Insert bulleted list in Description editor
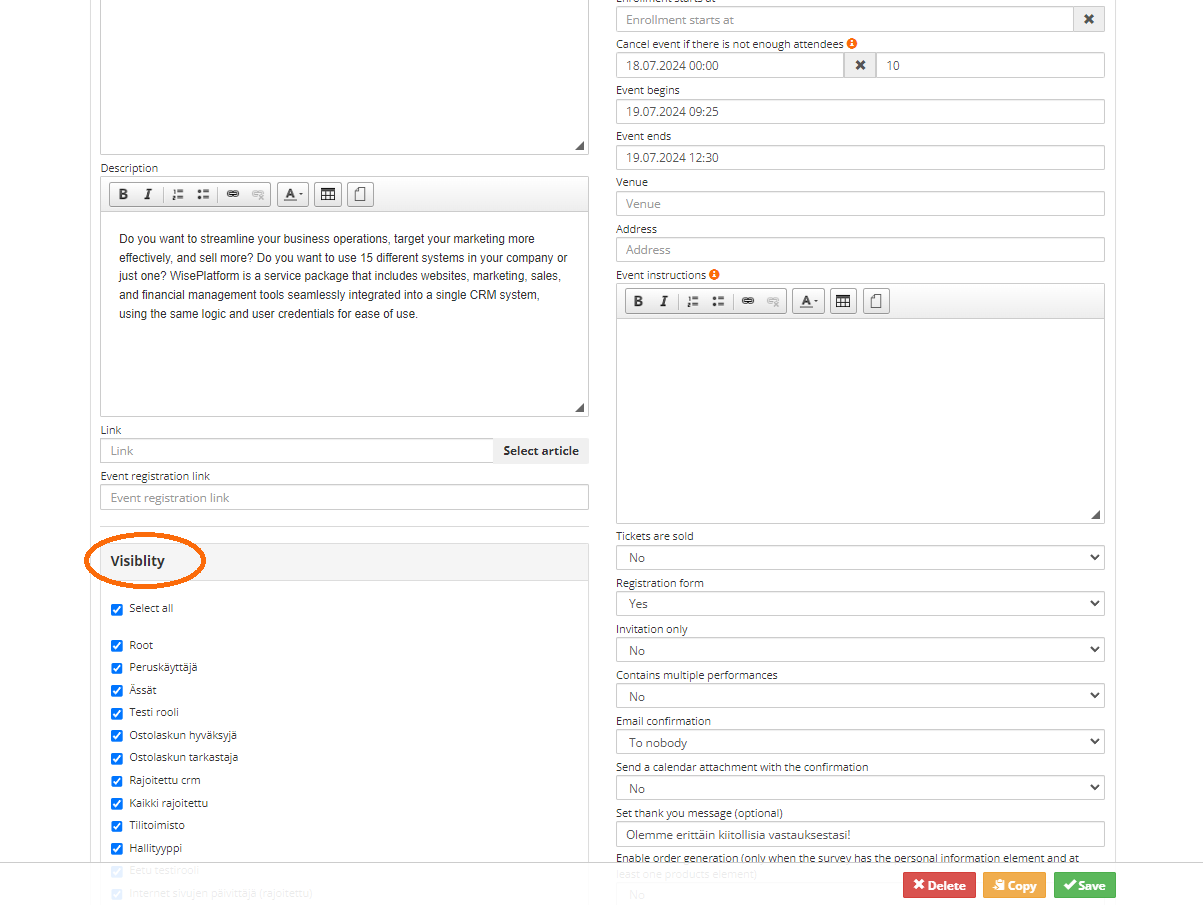1203x905 pixels. click(203, 195)
